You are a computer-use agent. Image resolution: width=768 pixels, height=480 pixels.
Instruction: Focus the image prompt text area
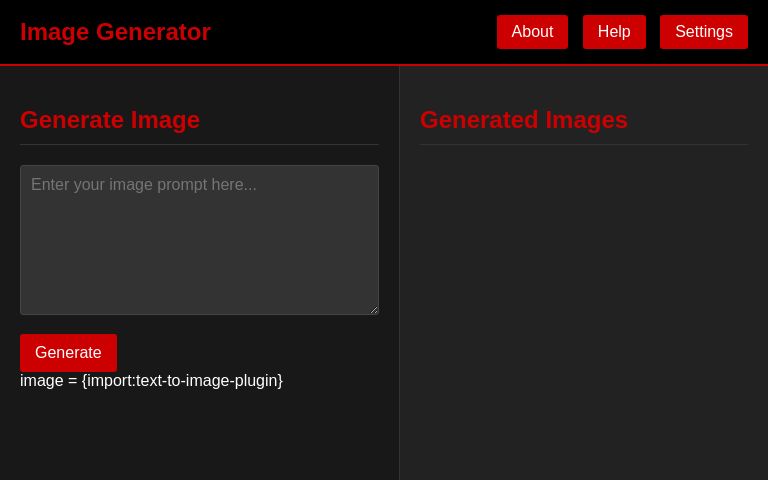coord(199,240)
